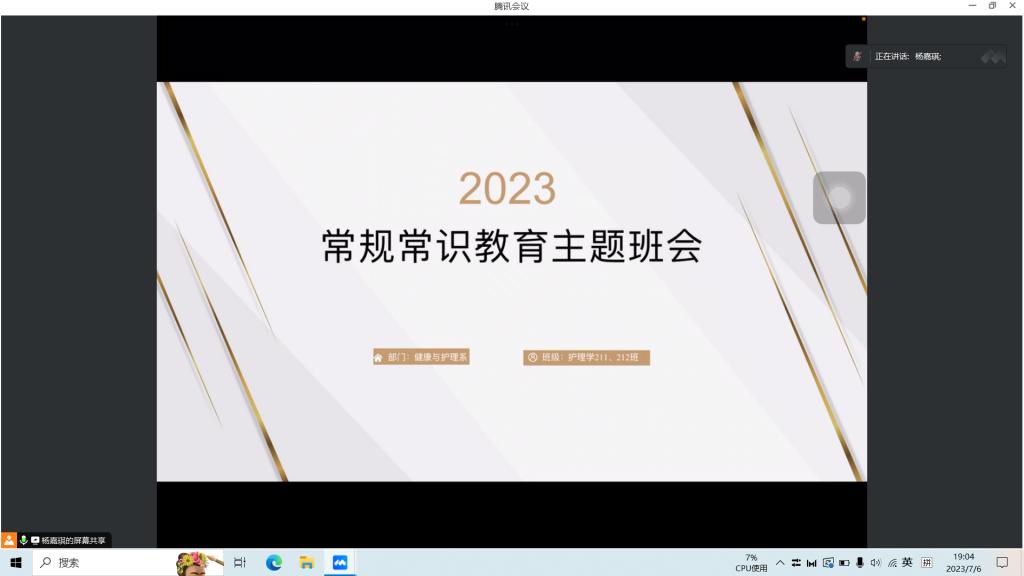This screenshot has width=1024, height=576.
Task: Open the Windows Start menu
Action: pyautogui.click(x=16, y=563)
